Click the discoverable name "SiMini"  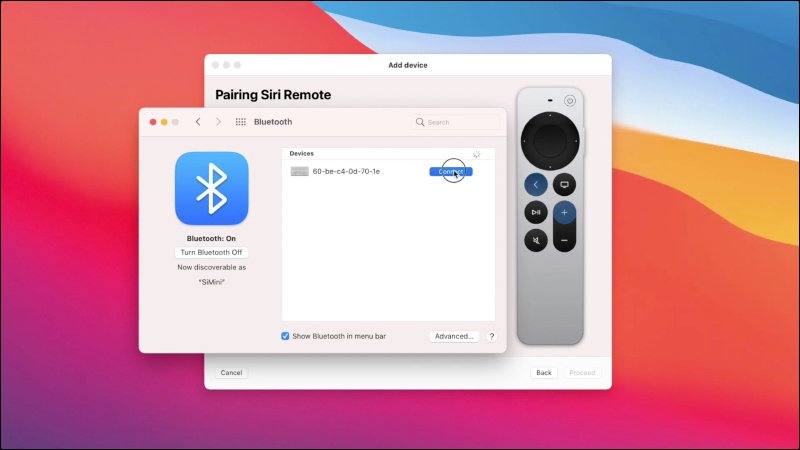tap(211, 282)
